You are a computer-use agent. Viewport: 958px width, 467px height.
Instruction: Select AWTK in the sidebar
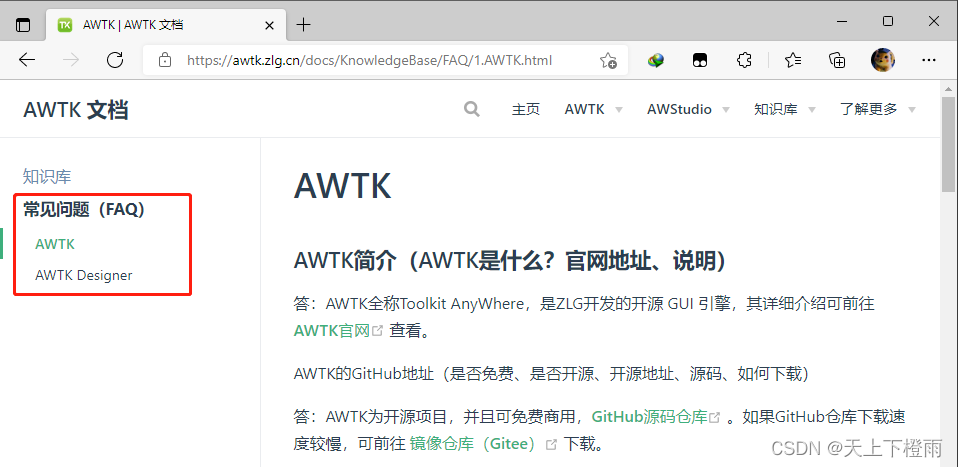point(55,244)
